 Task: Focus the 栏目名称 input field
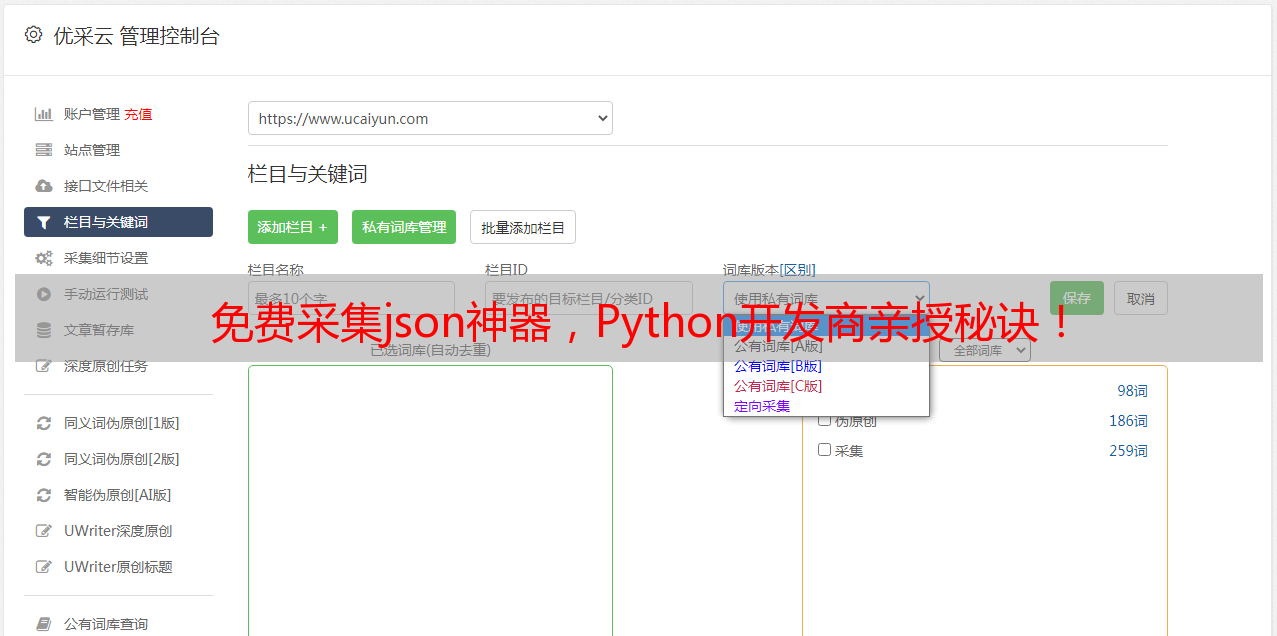(351, 298)
